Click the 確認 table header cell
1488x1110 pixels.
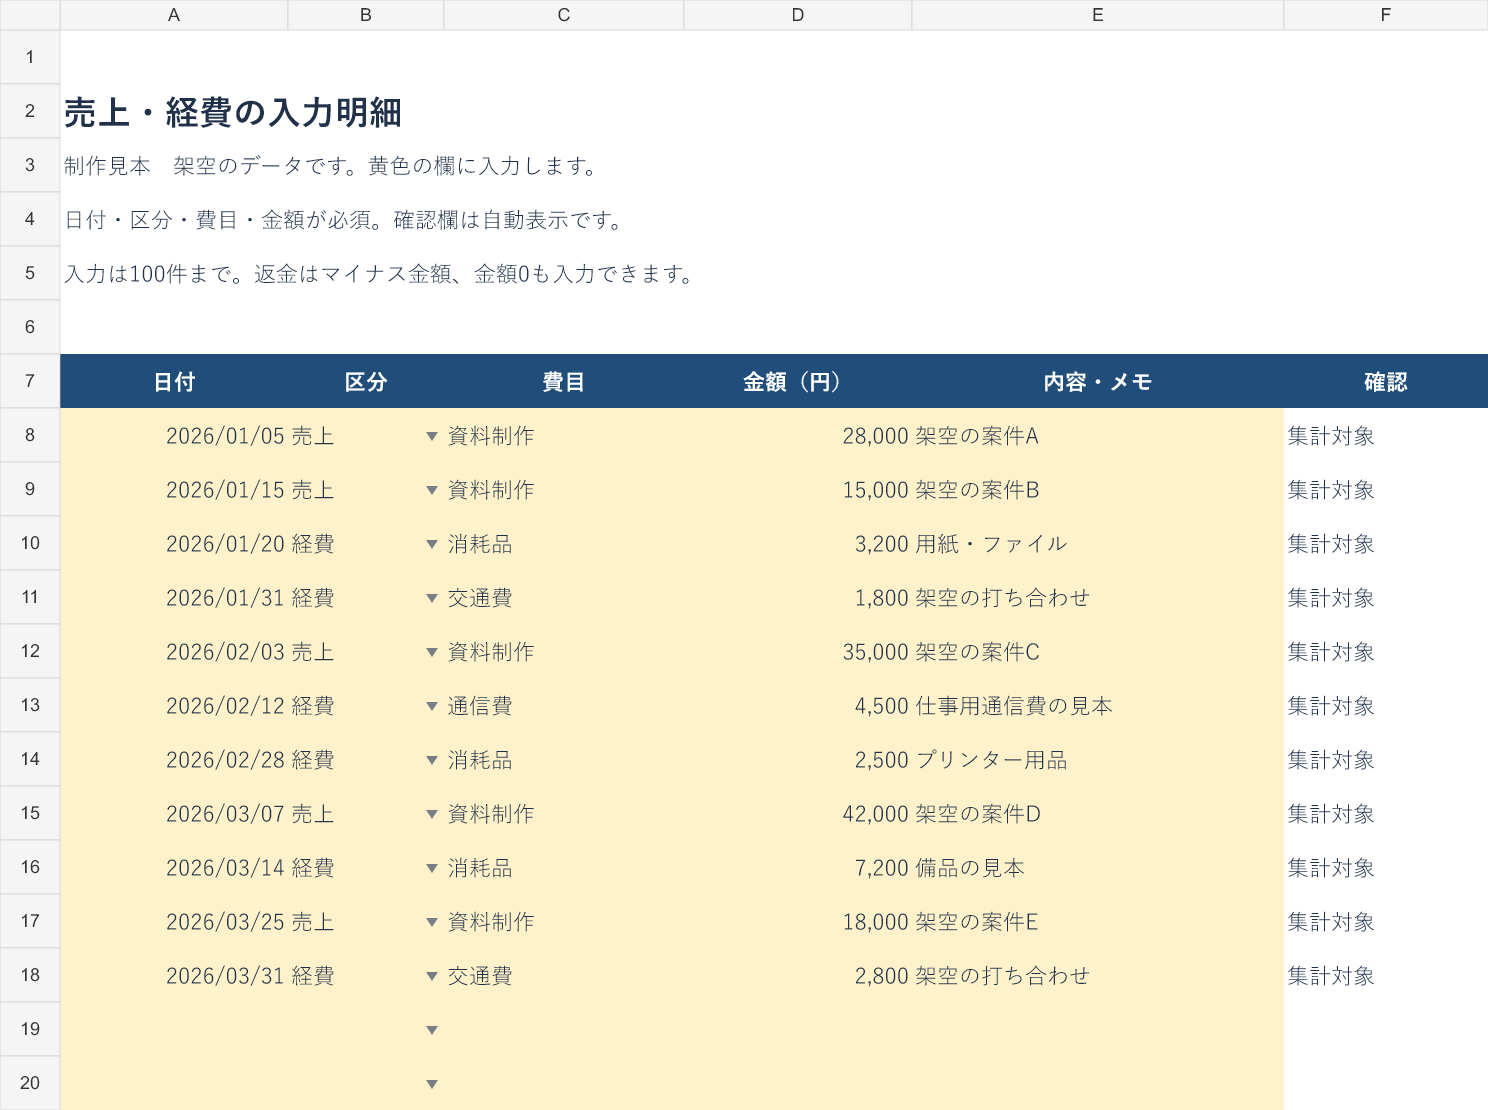point(1386,381)
